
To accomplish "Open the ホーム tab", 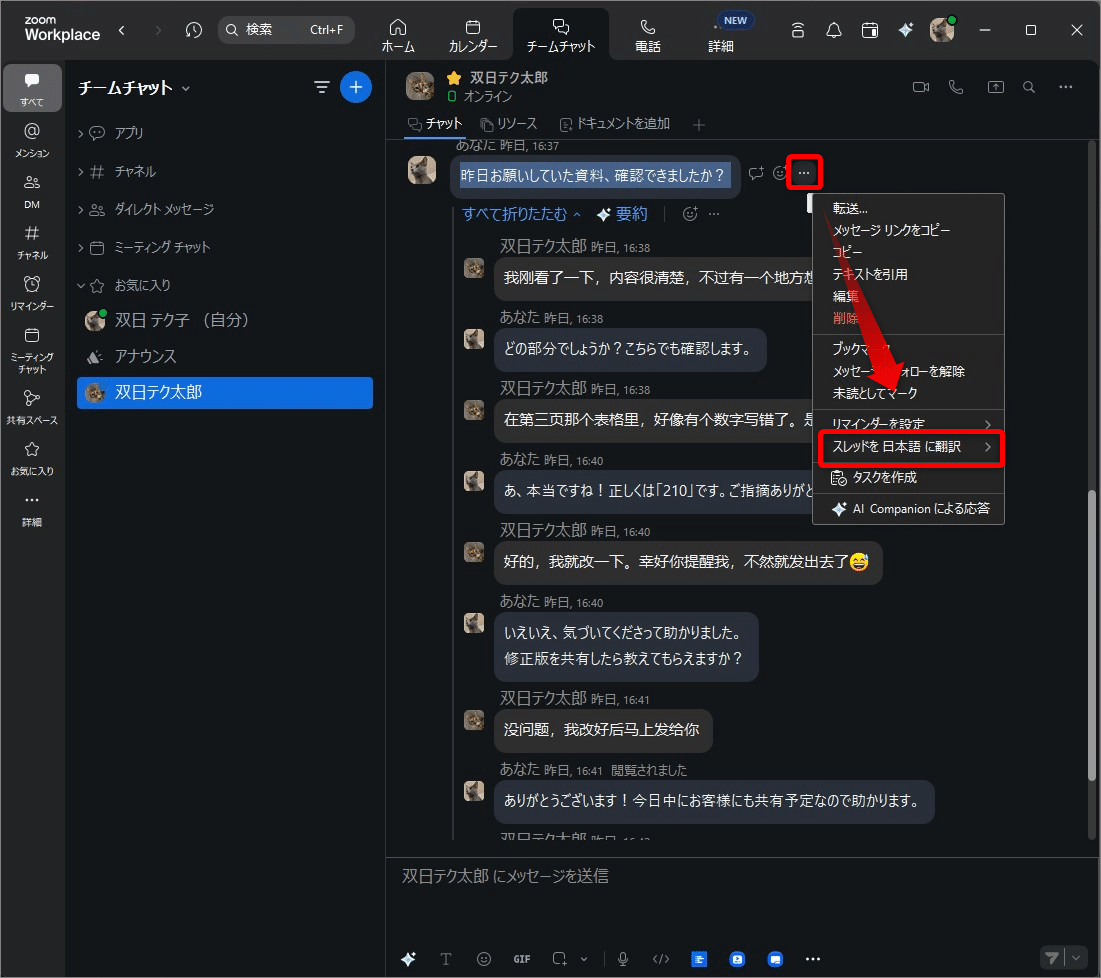I will pyautogui.click(x=398, y=35).
